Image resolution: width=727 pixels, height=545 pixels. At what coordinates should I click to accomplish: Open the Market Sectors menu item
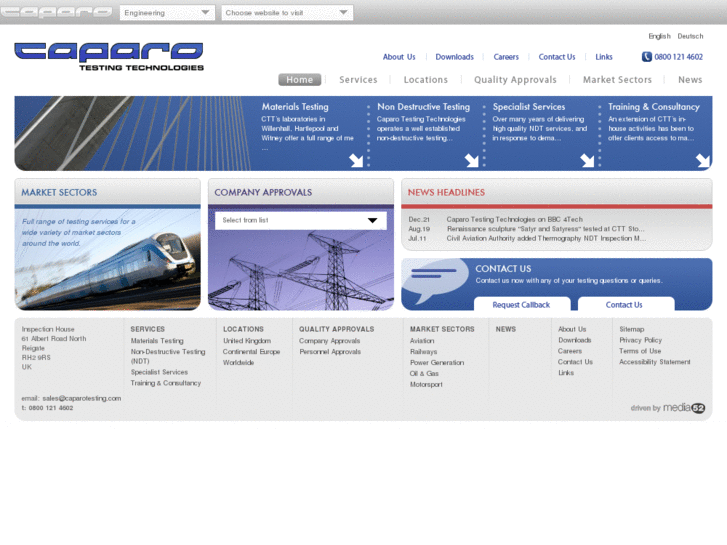pyautogui.click(x=617, y=80)
